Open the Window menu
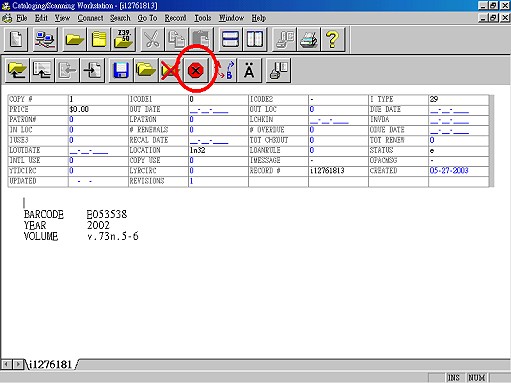Screen dimensions: 511x383 [231, 18]
